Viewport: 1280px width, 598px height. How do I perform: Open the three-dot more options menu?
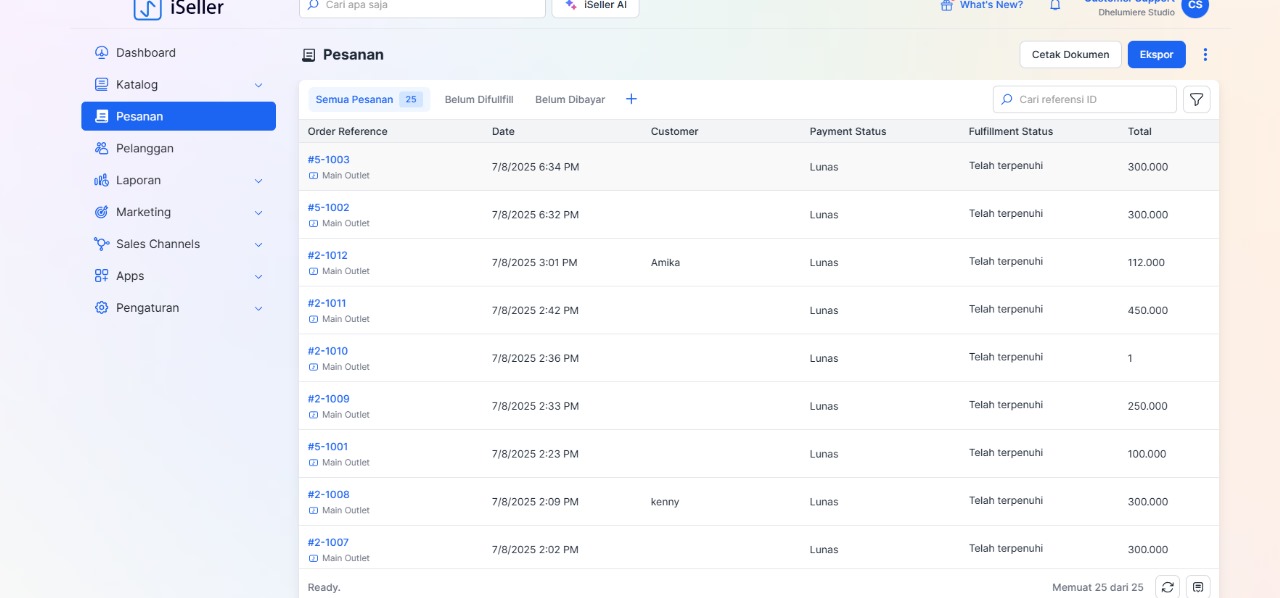[1205, 55]
